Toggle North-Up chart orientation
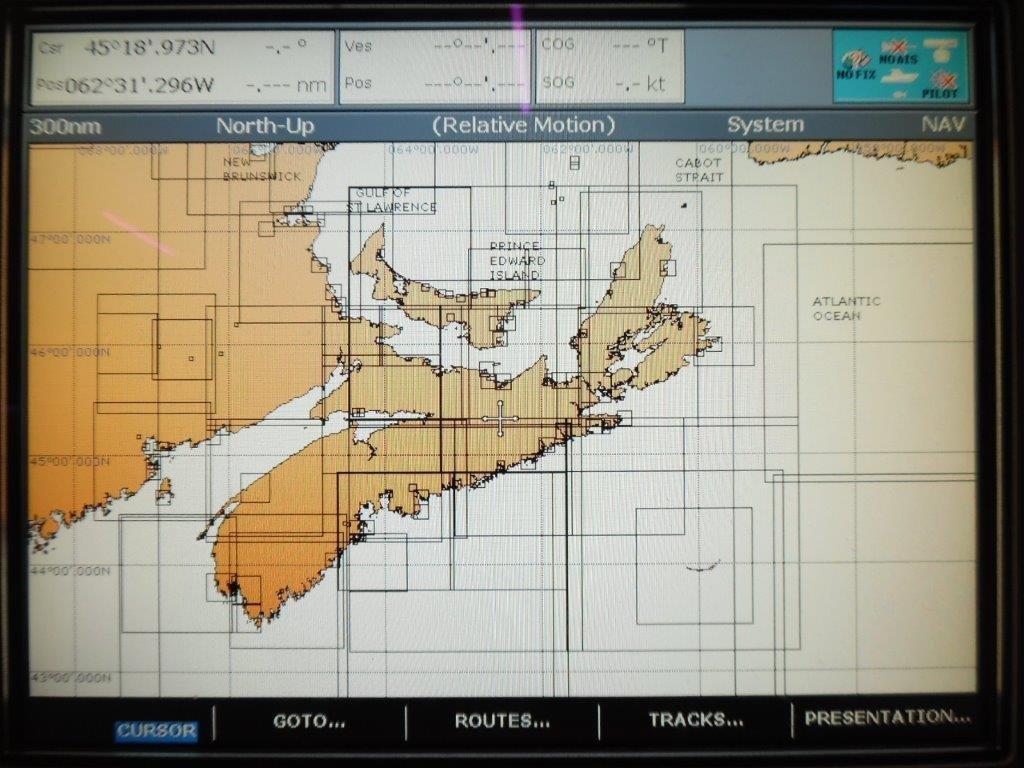The image size is (1024, 768). click(x=266, y=125)
